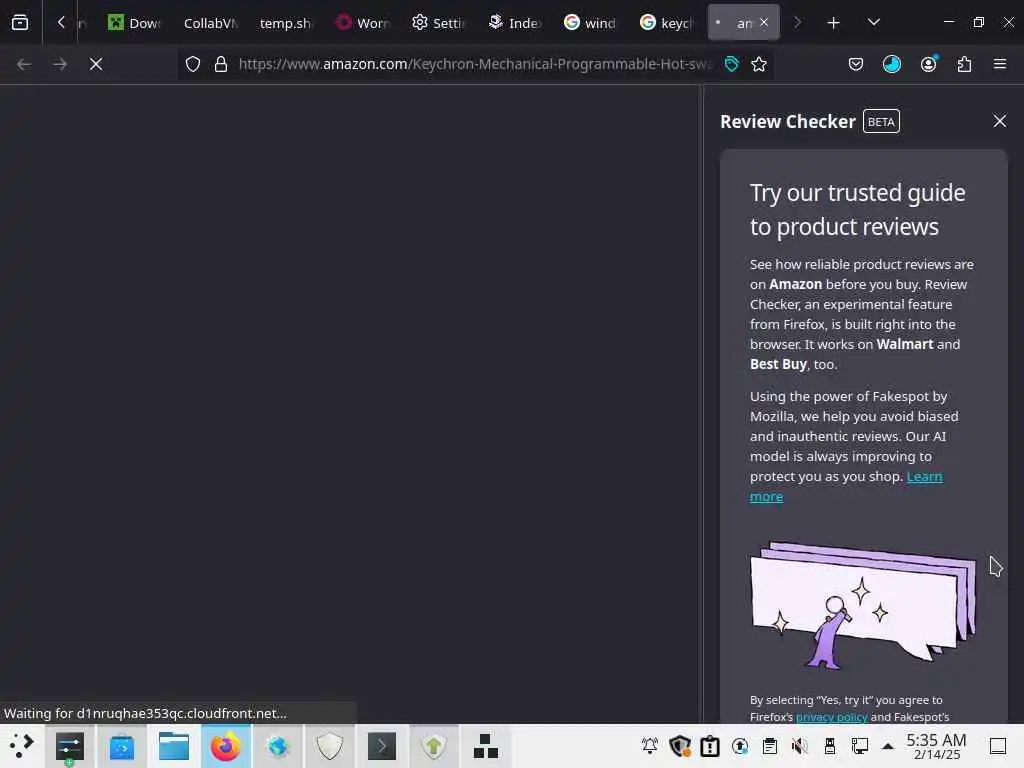
Task: Open the blue circular extension icon
Action: click(891, 64)
